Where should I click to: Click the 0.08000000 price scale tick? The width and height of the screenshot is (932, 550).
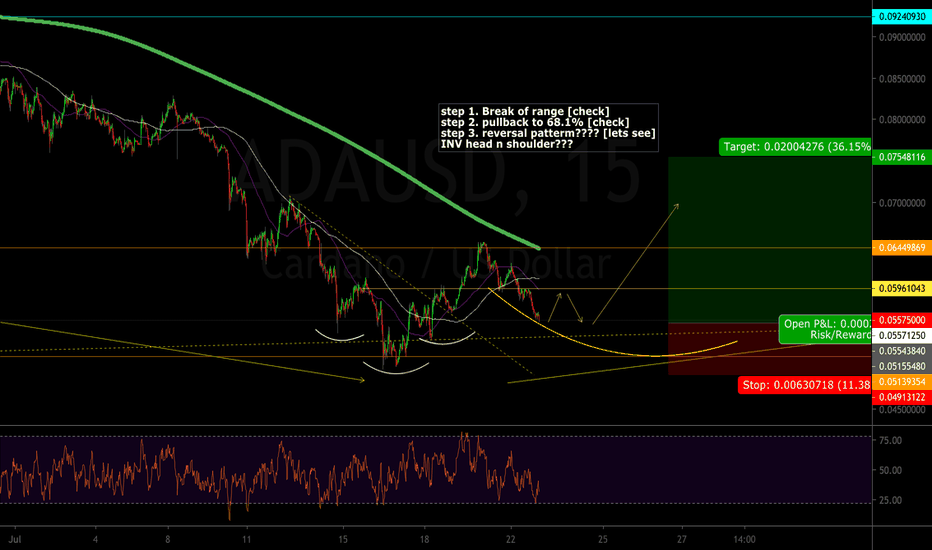[x=902, y=120]
